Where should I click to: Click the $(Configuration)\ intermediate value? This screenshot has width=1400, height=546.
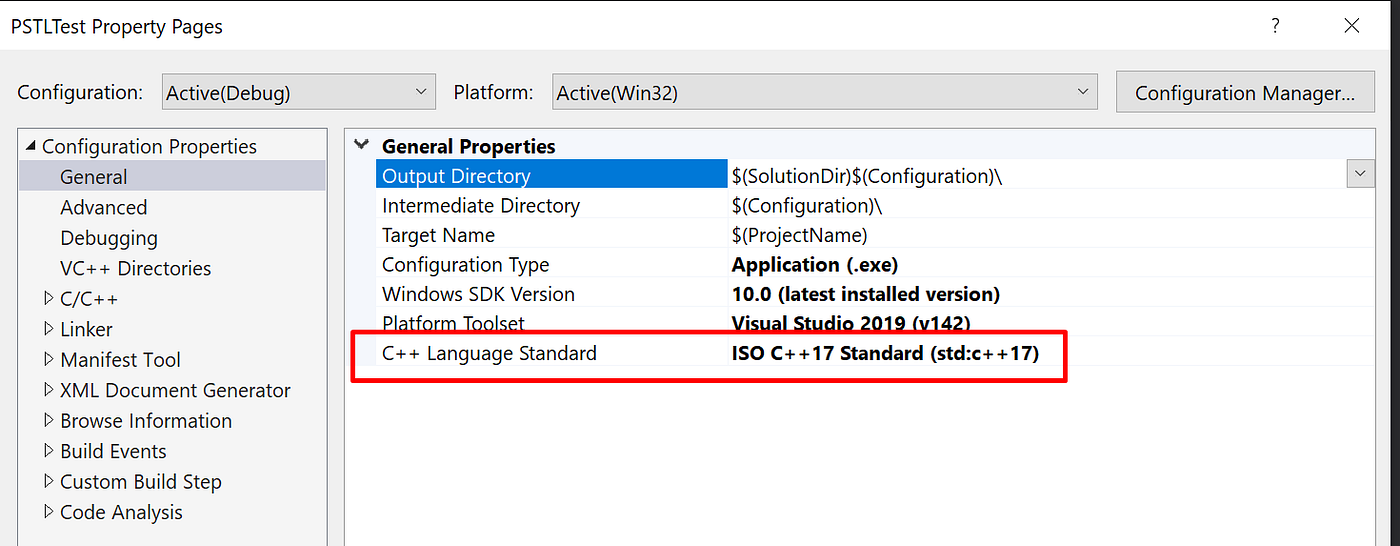(807, 205)
